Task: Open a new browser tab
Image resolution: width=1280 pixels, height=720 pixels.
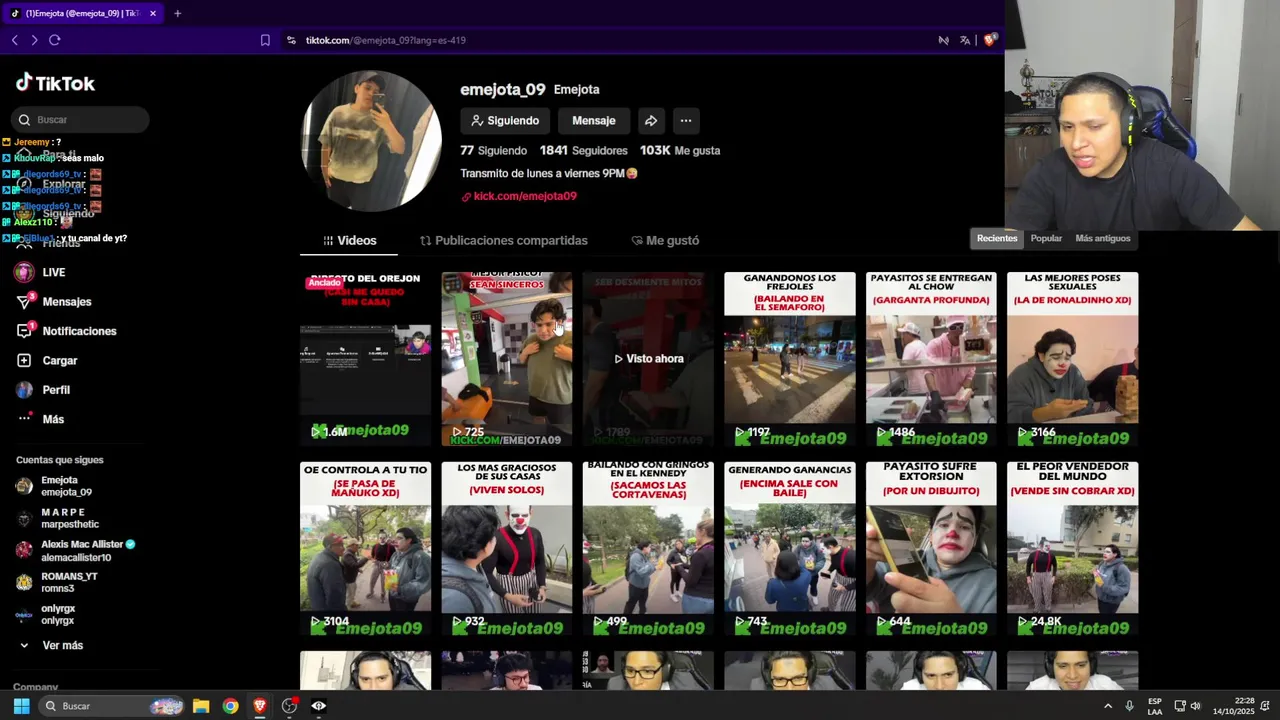Action: point(177,13)
